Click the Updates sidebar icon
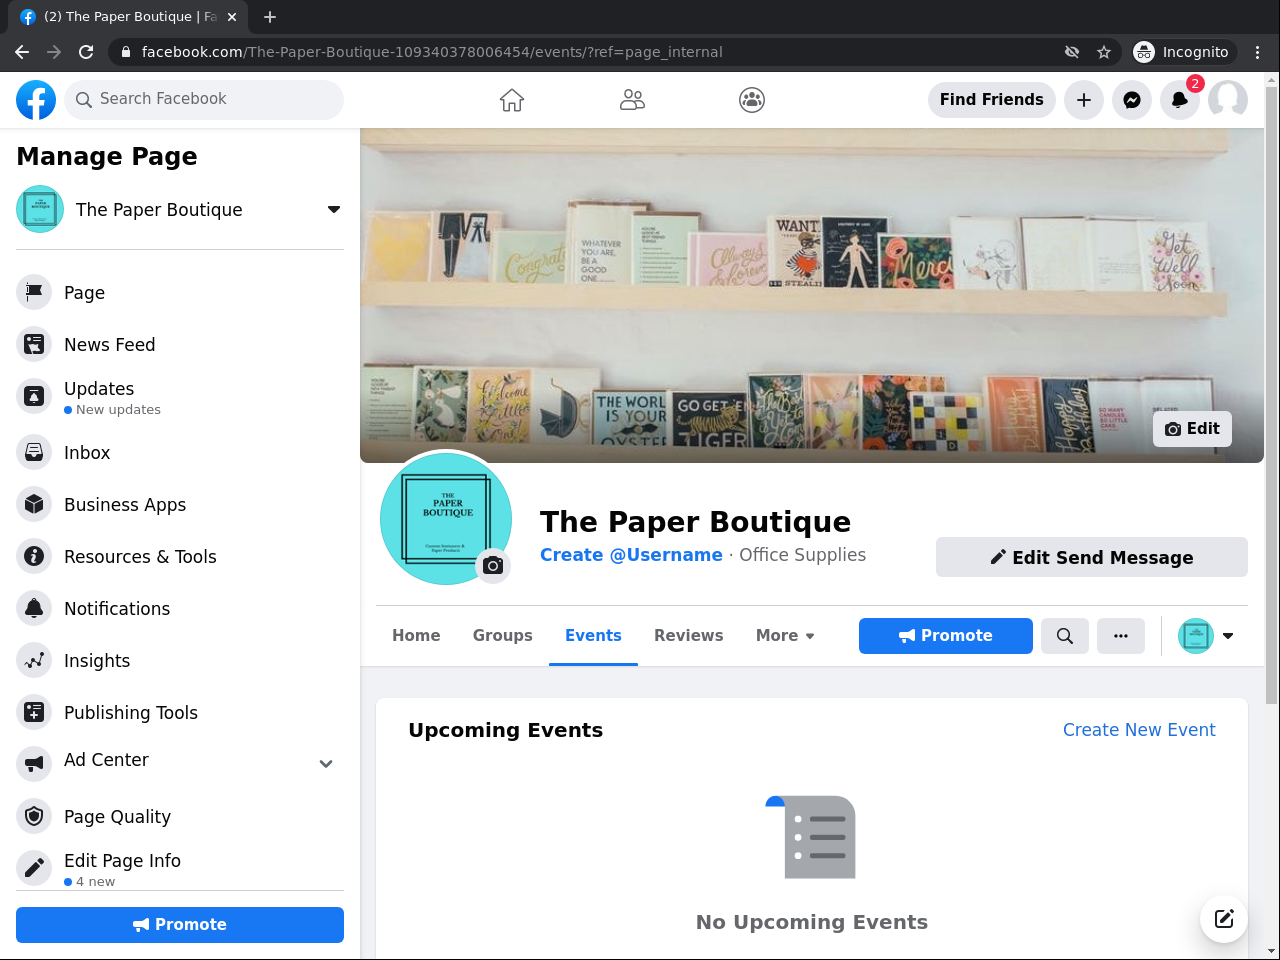Viewport: 1280px width, 960px height. point(34,397)
